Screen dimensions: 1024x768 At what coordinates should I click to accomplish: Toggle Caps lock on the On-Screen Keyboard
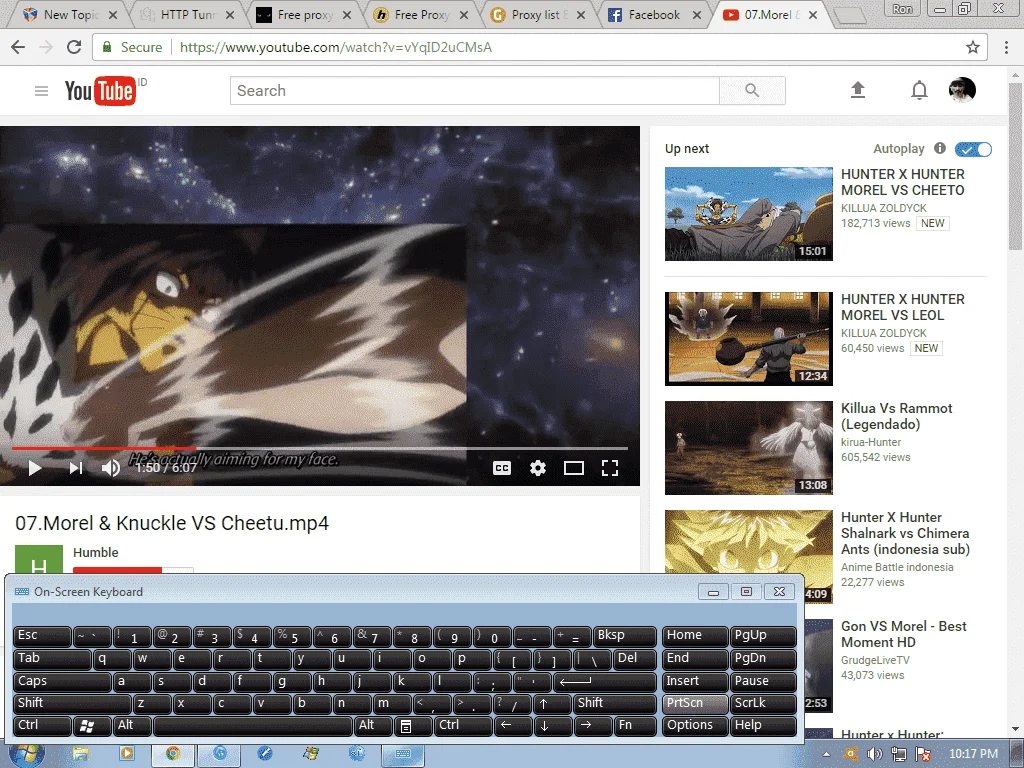click(62, 681)
